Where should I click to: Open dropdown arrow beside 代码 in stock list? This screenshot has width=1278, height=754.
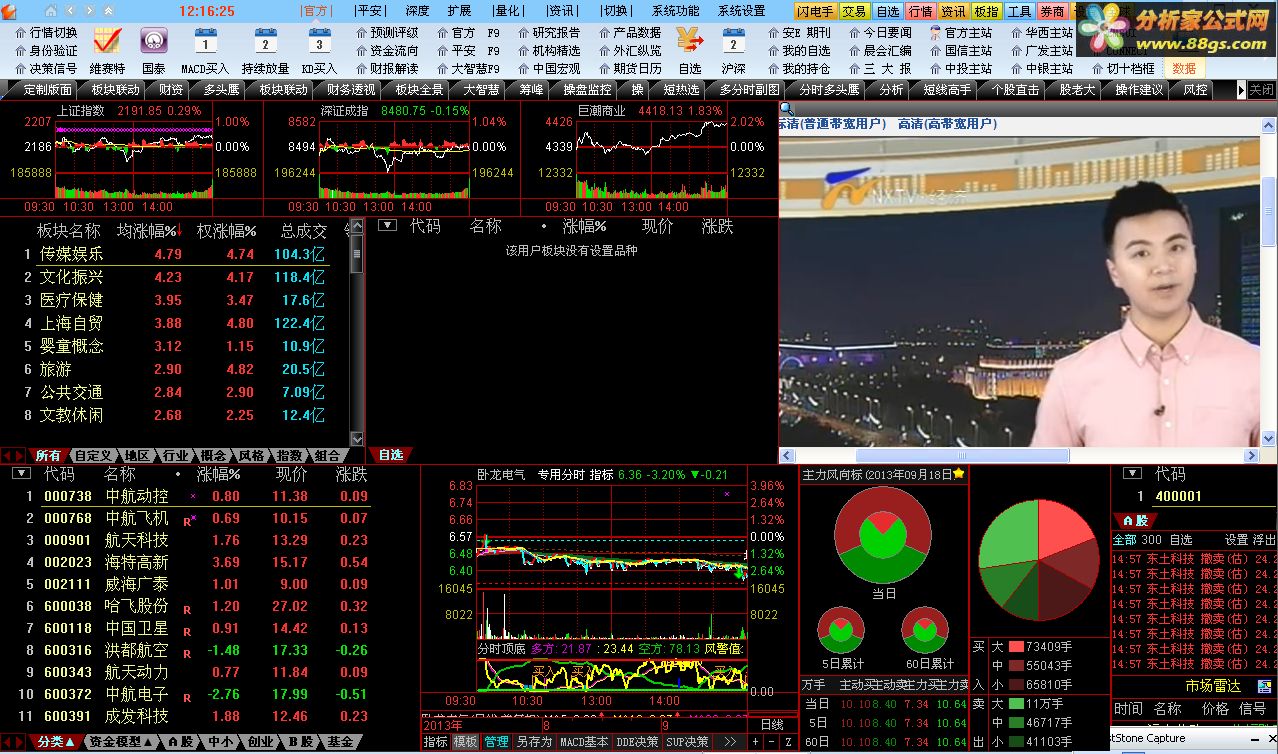coord(21,473)
